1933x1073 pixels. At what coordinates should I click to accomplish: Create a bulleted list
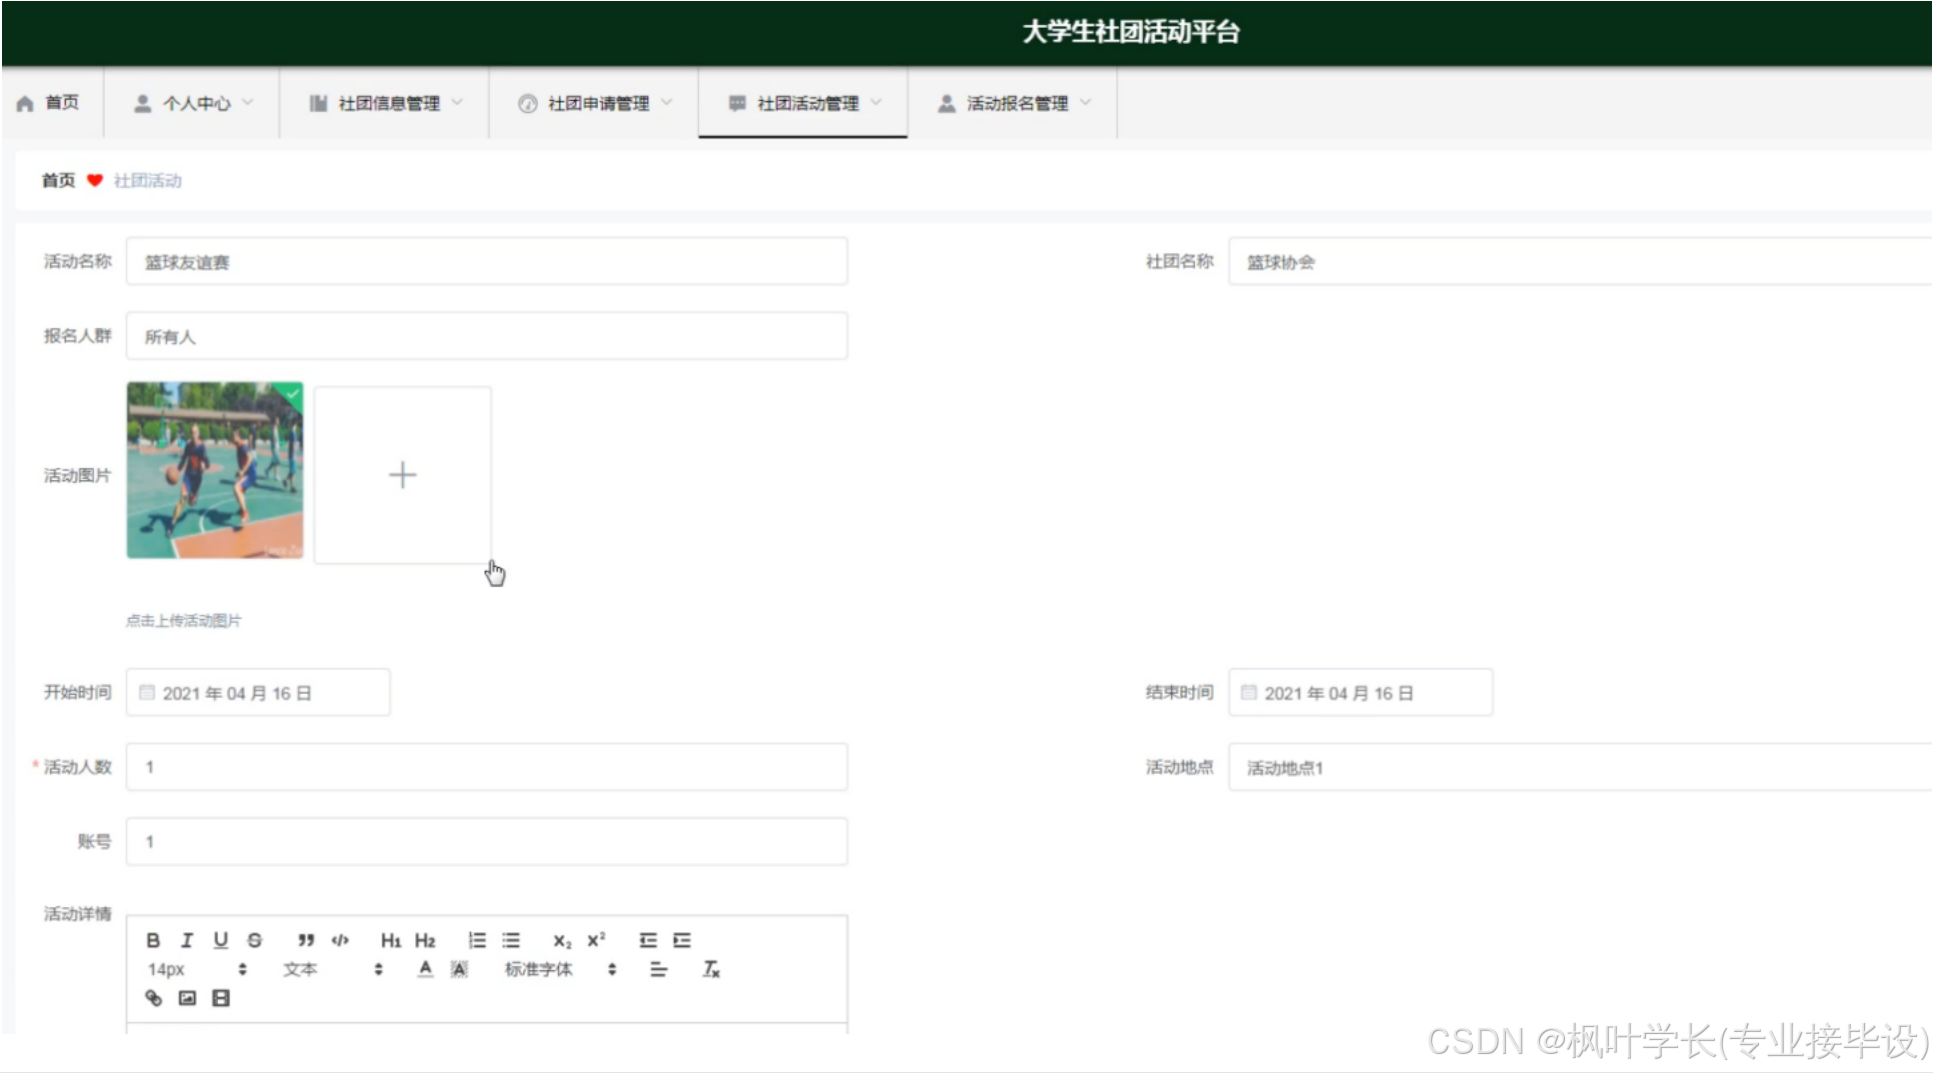pyautogui.click(x=511, y=940)
